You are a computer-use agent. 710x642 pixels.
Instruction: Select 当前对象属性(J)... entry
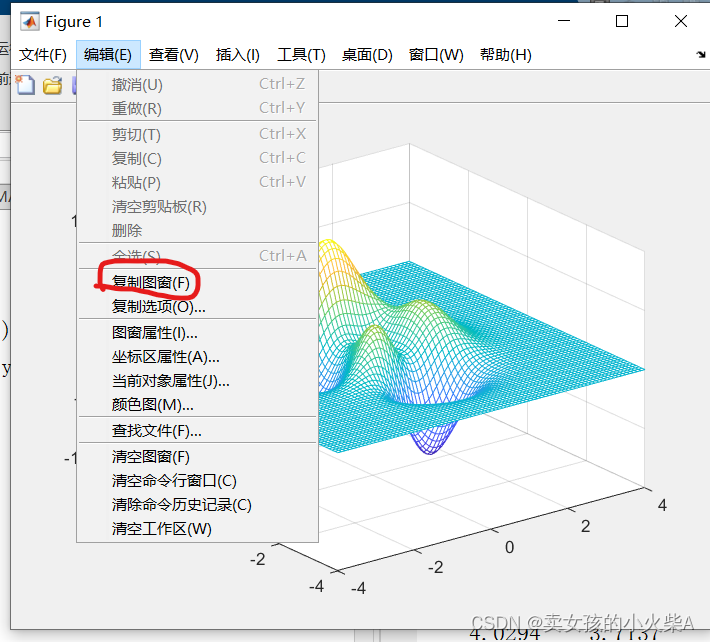[x=197, y=381]
